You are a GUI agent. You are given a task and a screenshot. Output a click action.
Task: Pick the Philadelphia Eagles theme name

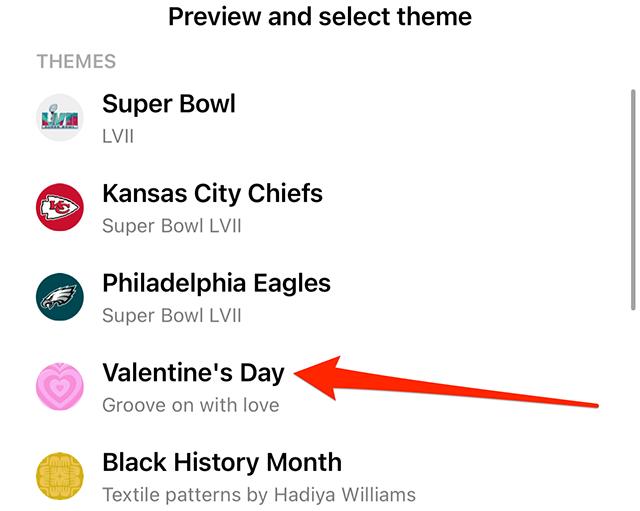pyautogui.click(x=216, y=283)
